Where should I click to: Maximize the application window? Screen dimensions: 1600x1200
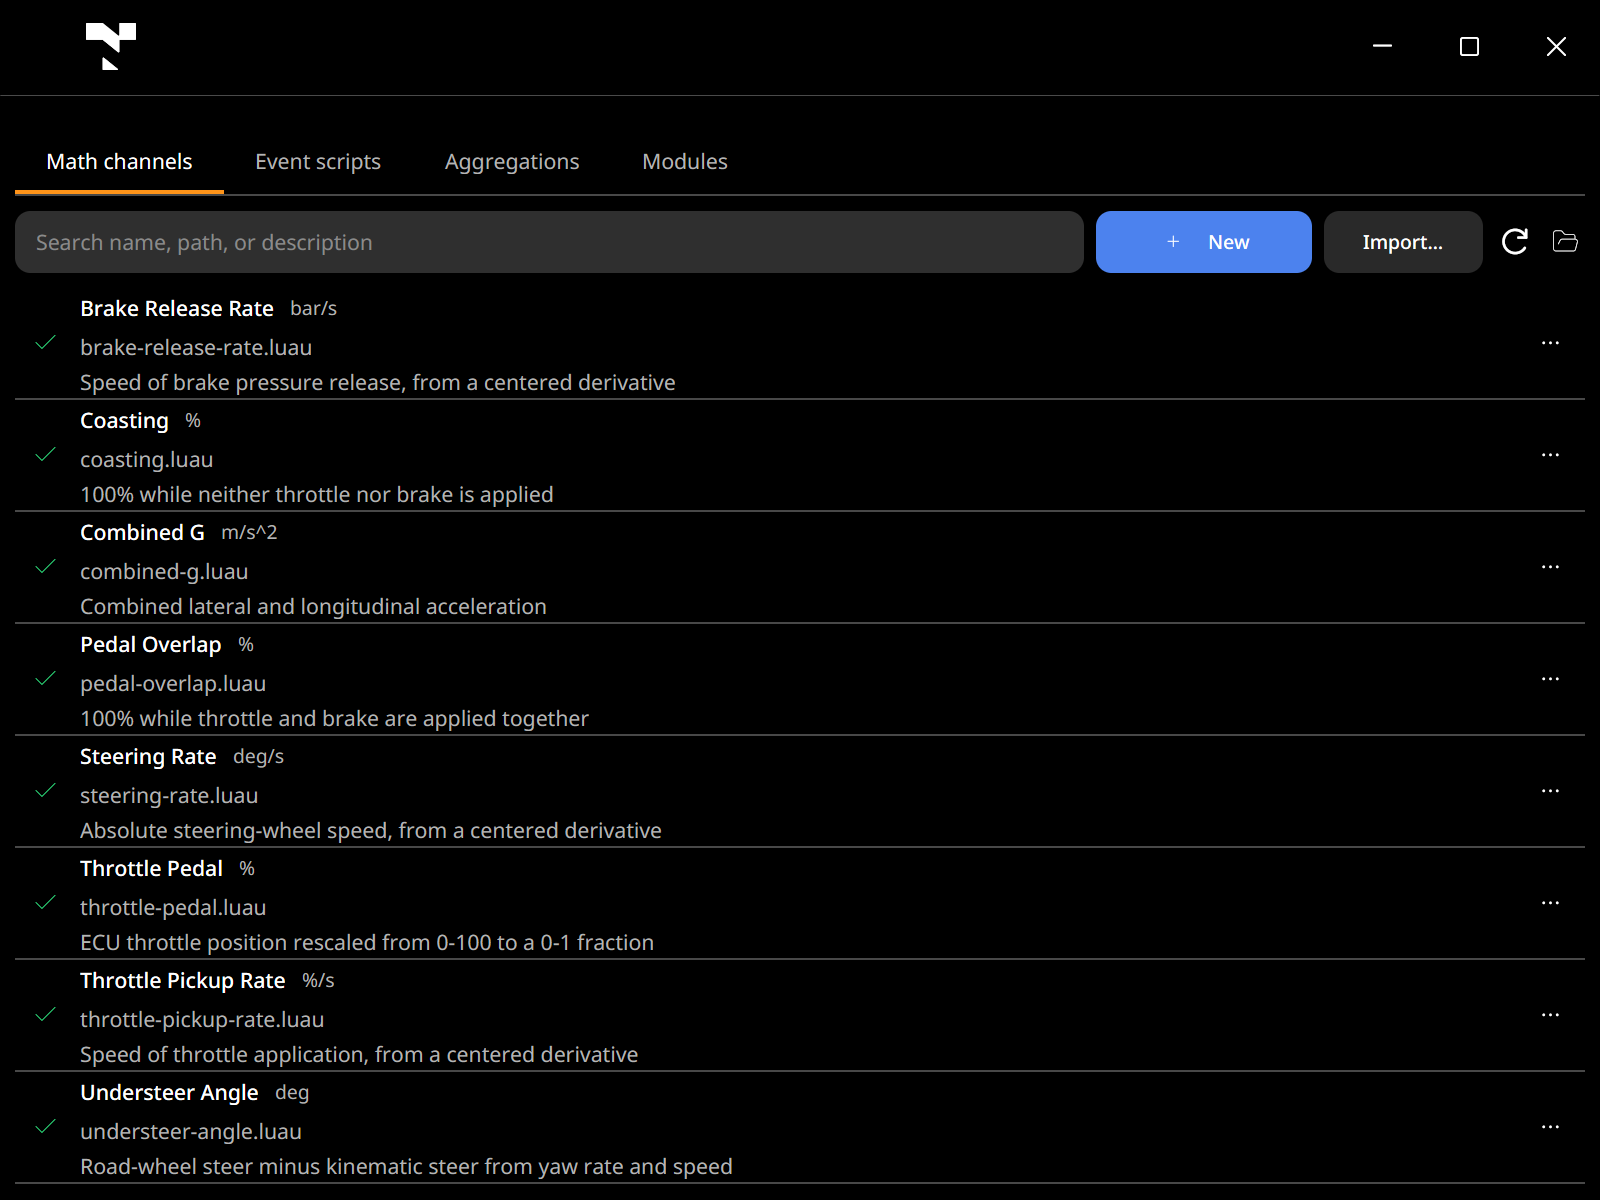(1469, 46)
